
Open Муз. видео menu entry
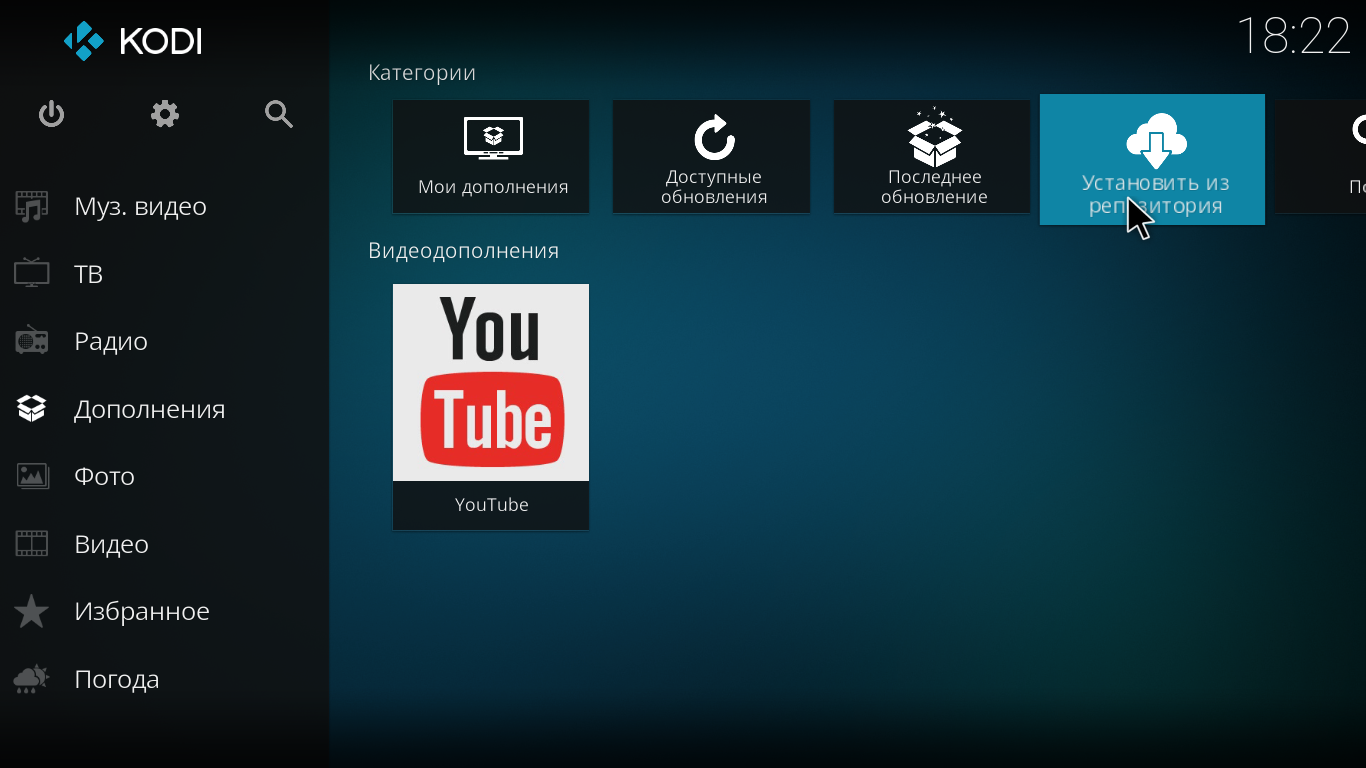click(141, 207)
